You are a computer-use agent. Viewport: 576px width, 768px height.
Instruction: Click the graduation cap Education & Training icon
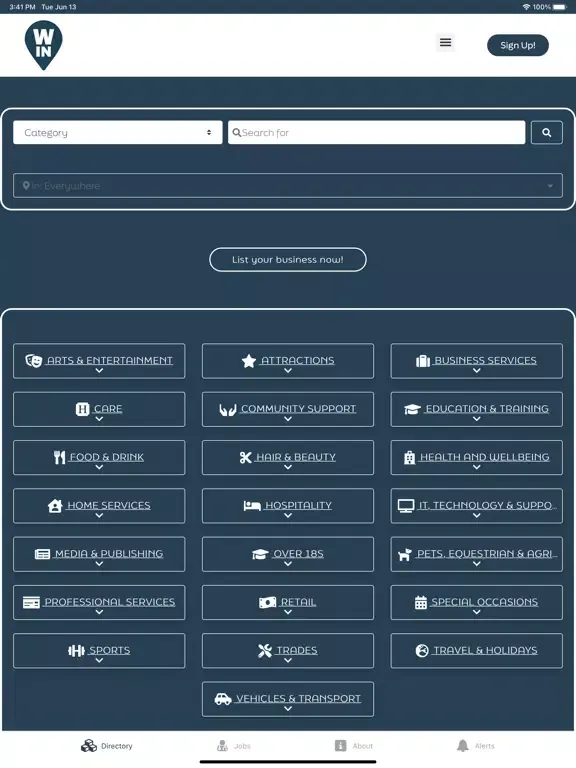tap(412, 409)
